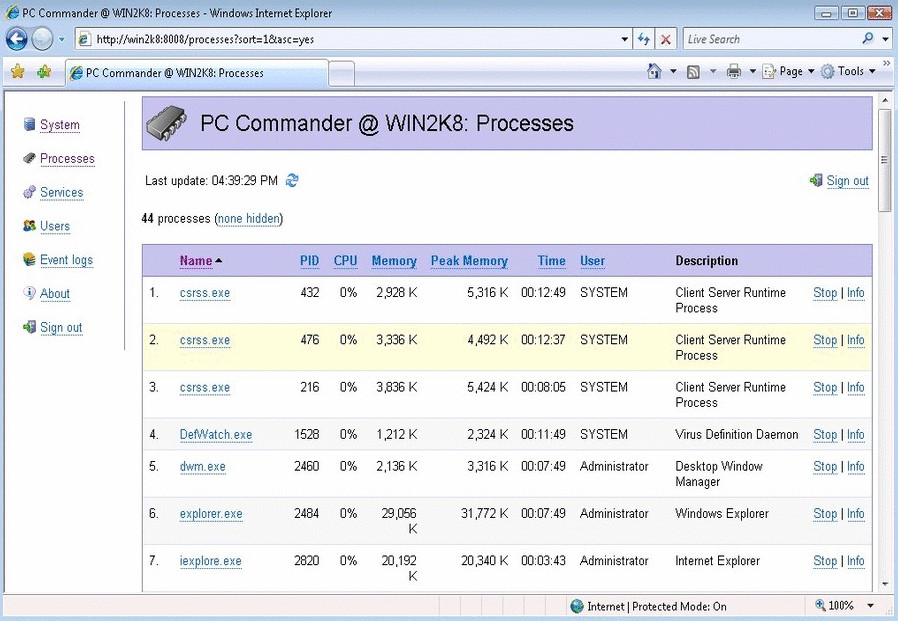Image resolution: width=898 pixels, height=621 pixels.
Task: Expand the Feeds button dropdown arrow
Action: pyautogui.click(x=712, y=72)
